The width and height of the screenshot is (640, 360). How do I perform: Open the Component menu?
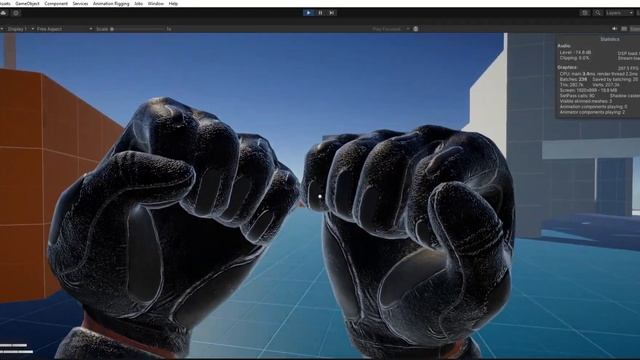point(56,3)
